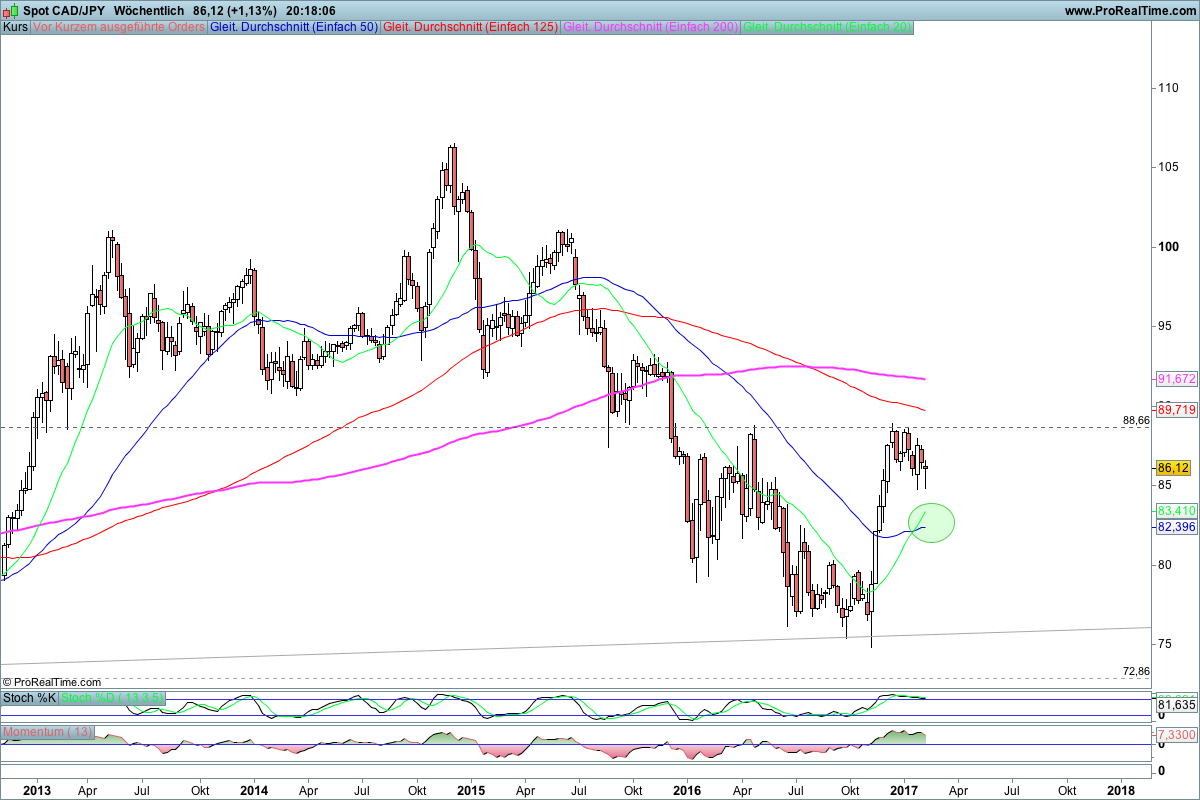The width and height of the screenshot is (1200, 800).
Task: Click the Spot CAD/JPY instrument title
Action: tap(65, 10)
